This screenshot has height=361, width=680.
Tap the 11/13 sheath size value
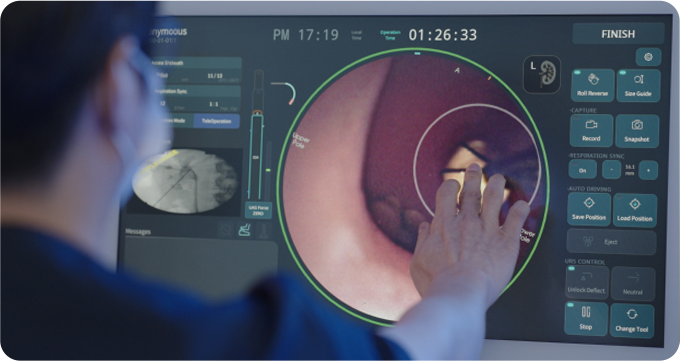click(x=215, y=76)
